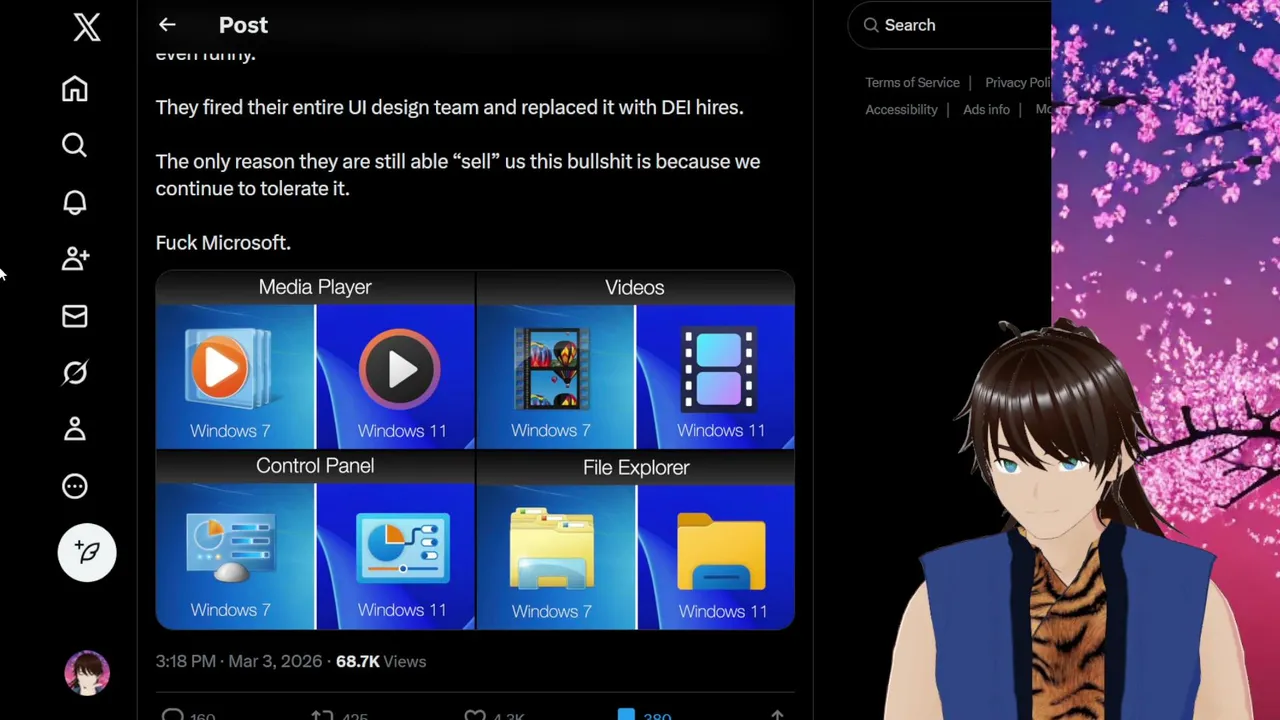The height and width of the screenshot is (720, 1280).
Task: Go back using the arrow beside Post
Action: click(x=167, y=25)
